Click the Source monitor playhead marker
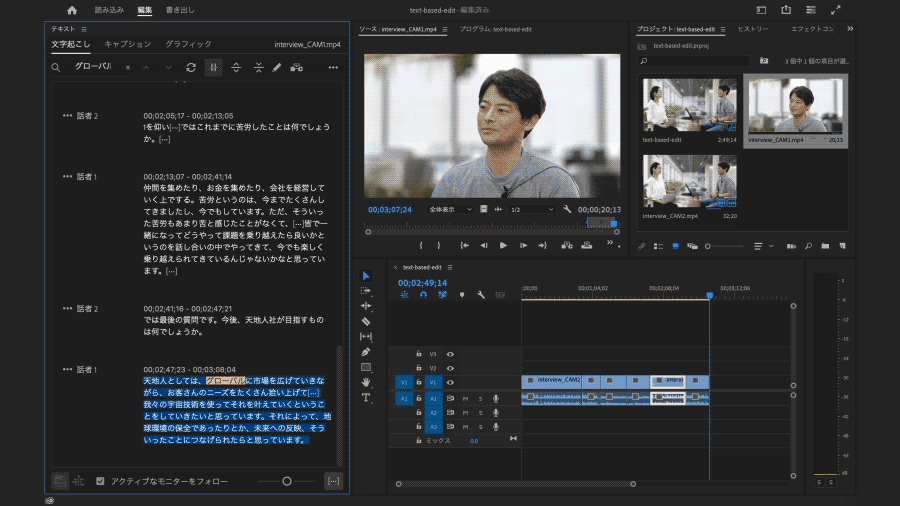This screenshot has height=506, width=900. tap(614, 223)
